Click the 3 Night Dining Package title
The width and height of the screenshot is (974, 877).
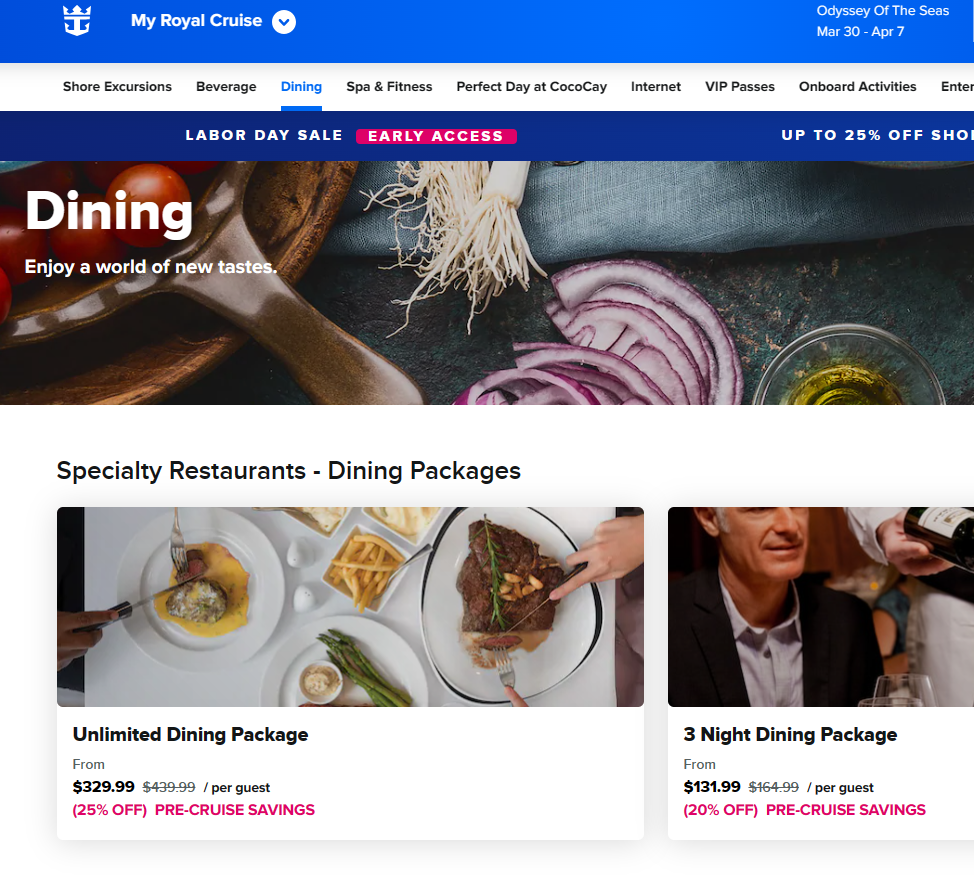(x=790, y=734)
